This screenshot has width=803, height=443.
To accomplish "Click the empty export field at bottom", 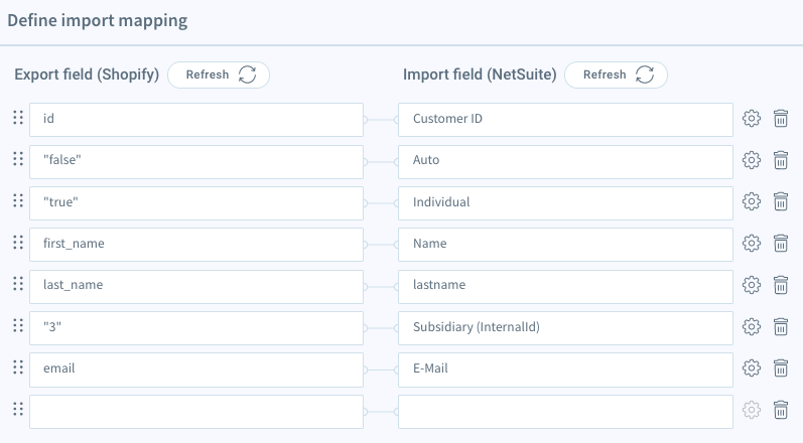I will 196,411.
